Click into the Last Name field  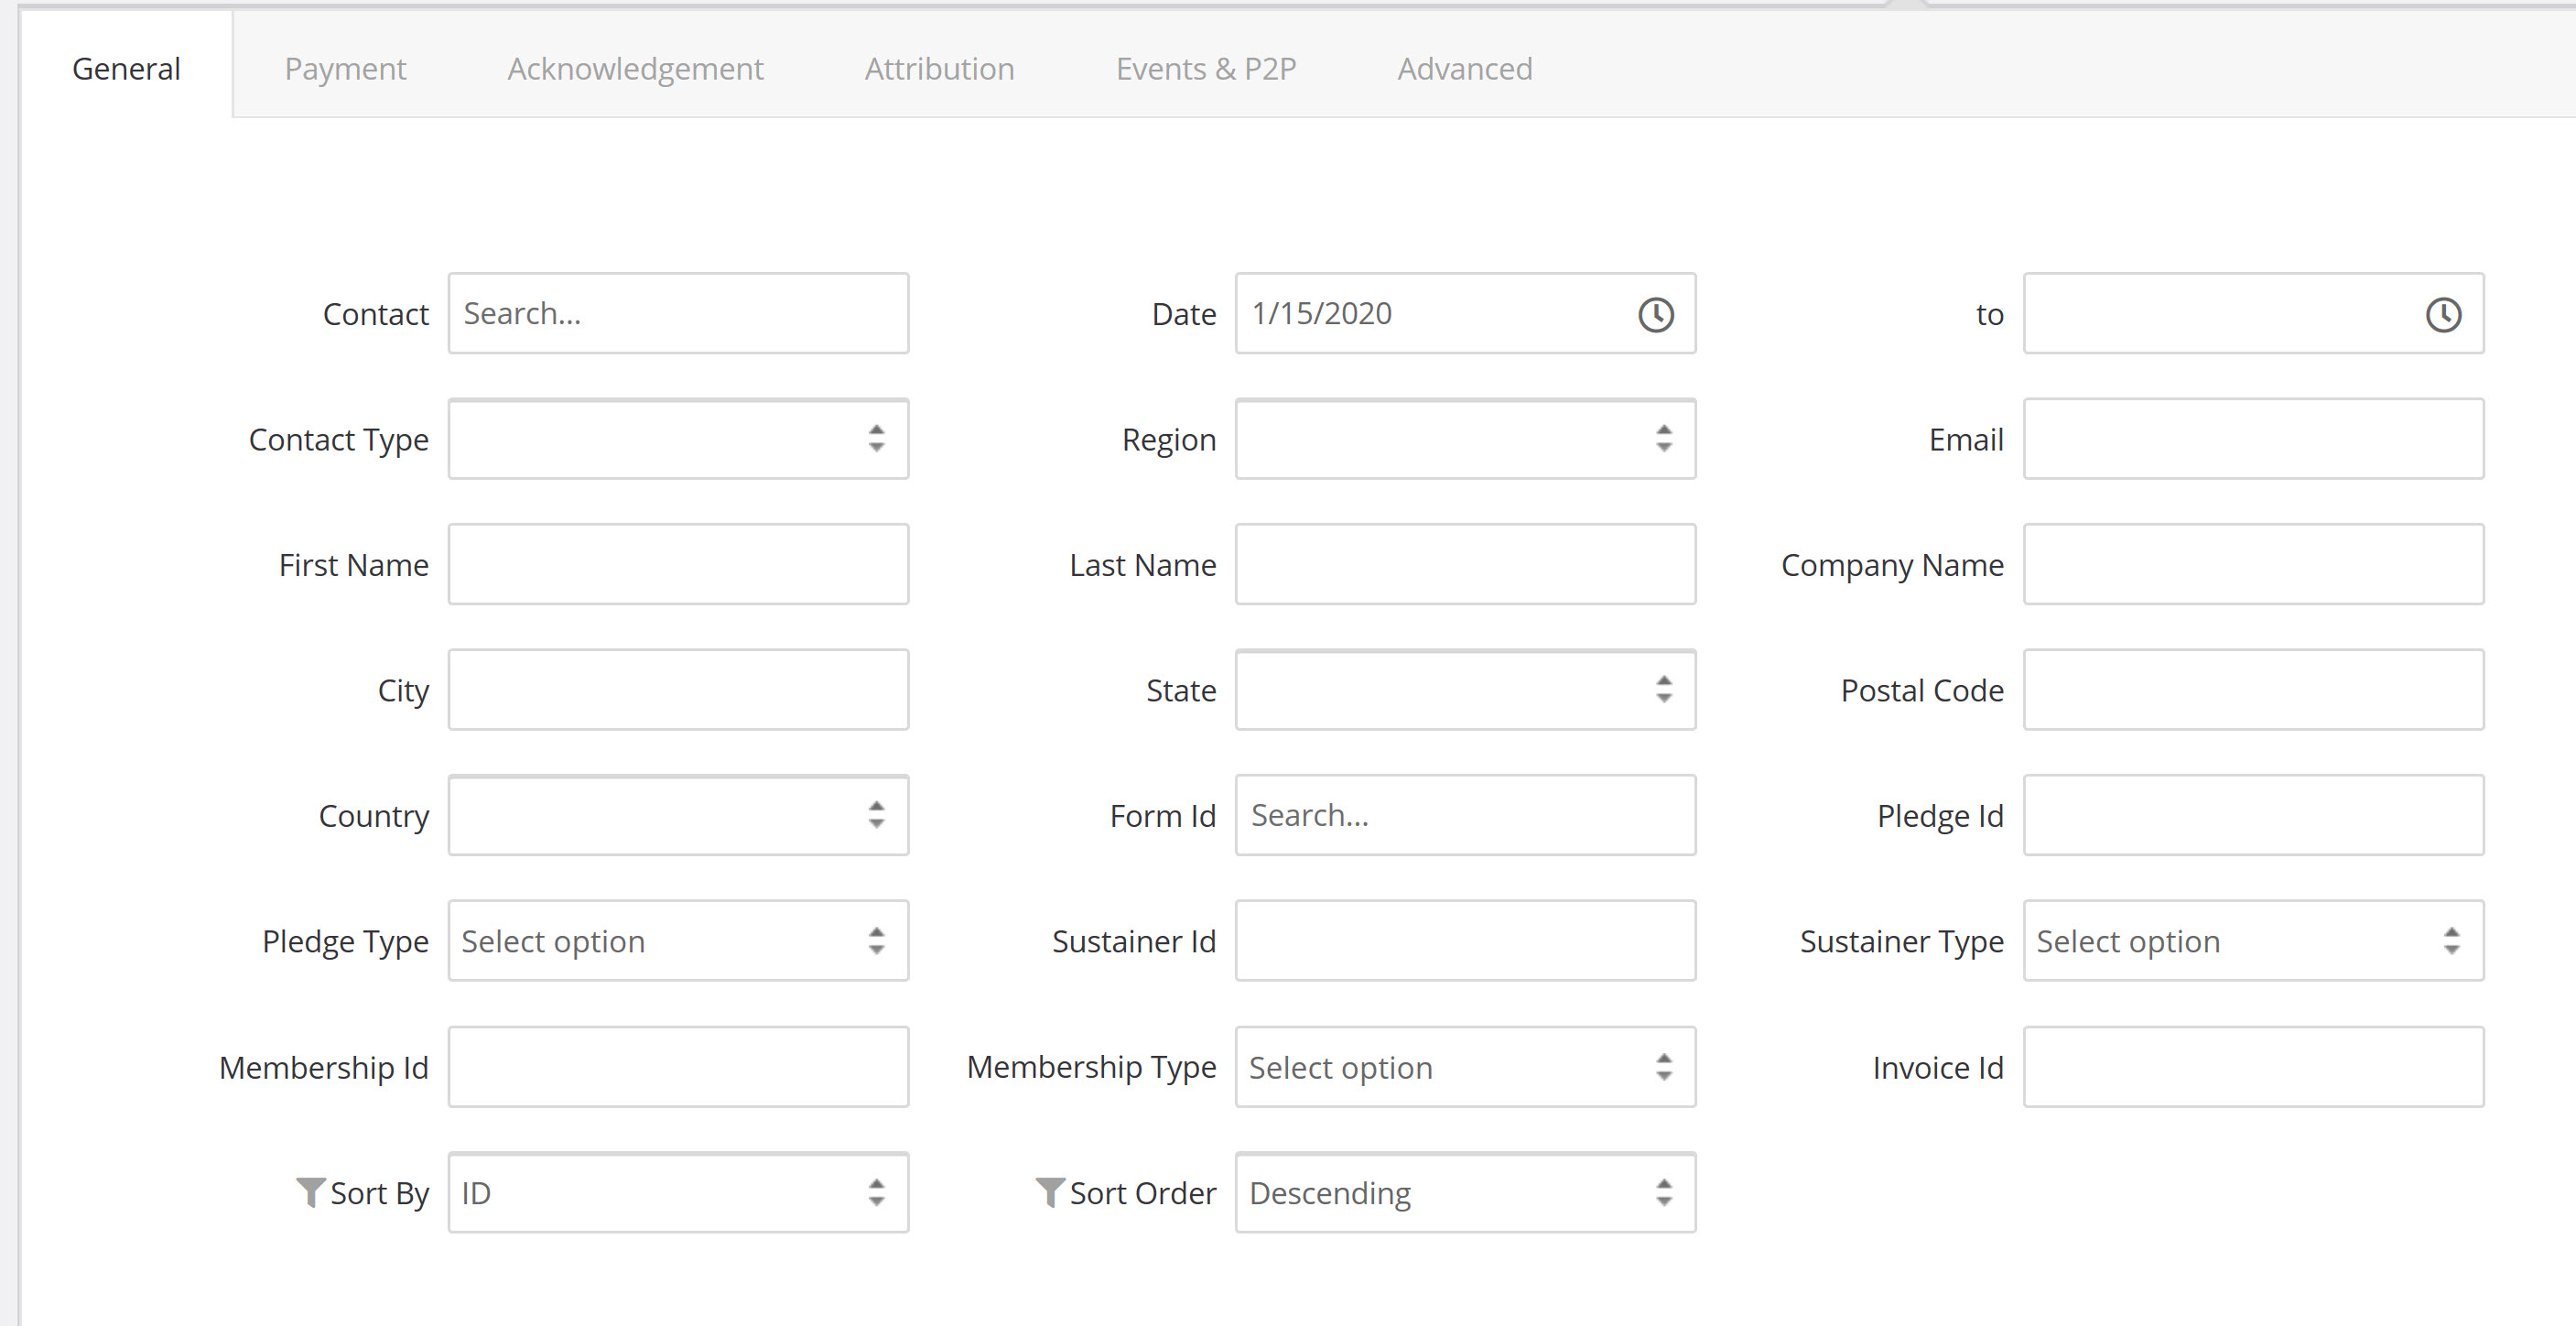[1465, 564]
